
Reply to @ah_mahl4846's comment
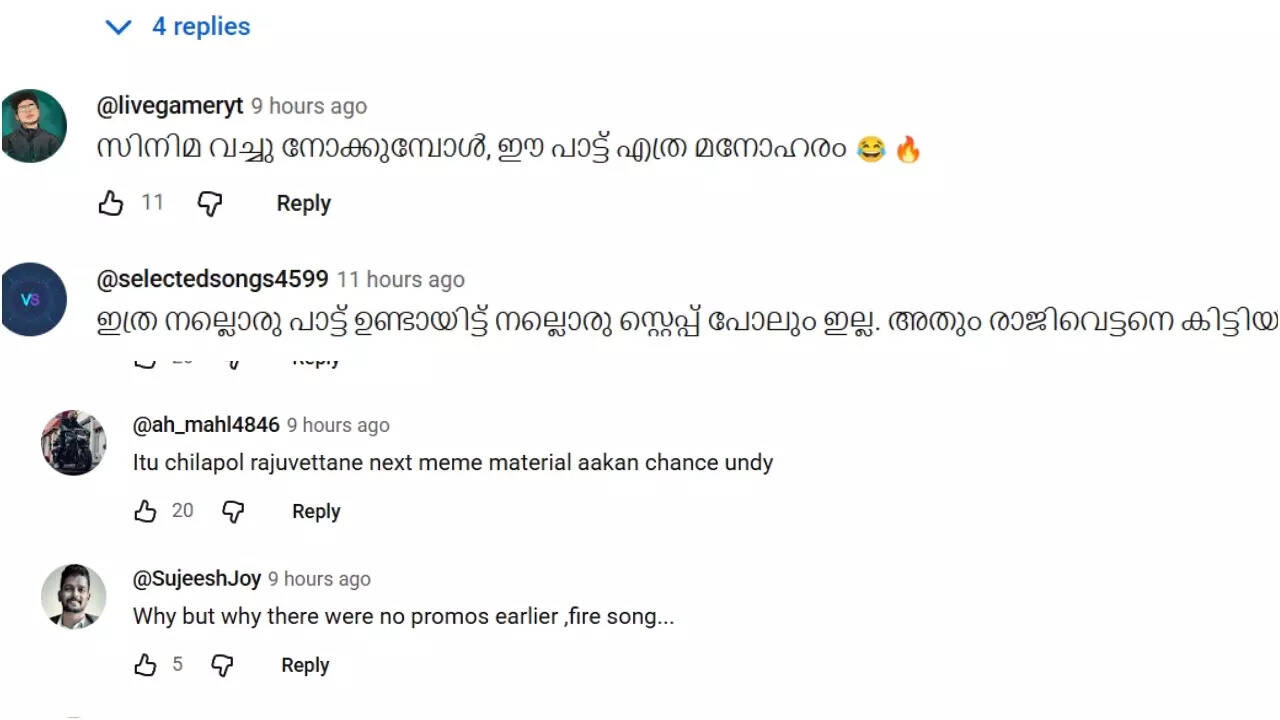(316, 512)
